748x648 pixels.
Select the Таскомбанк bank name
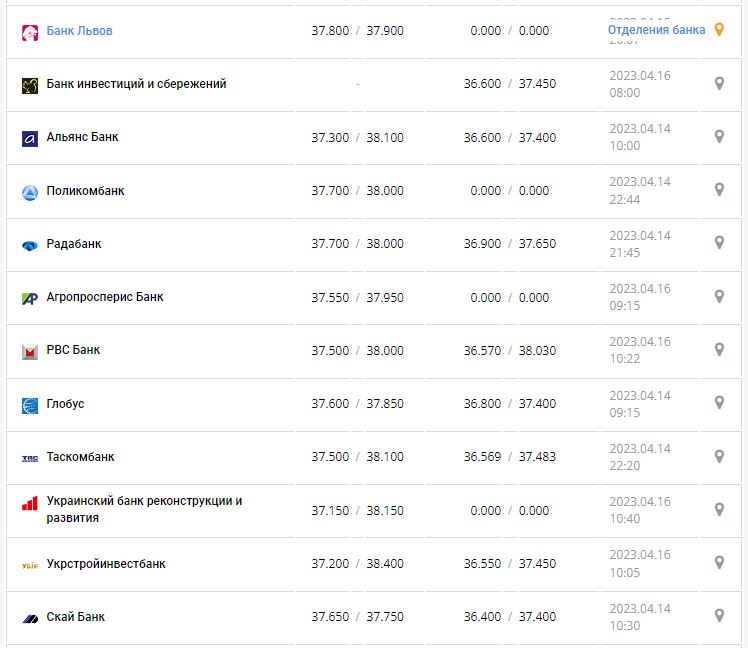pyautogui.click(x=80, y=457)
